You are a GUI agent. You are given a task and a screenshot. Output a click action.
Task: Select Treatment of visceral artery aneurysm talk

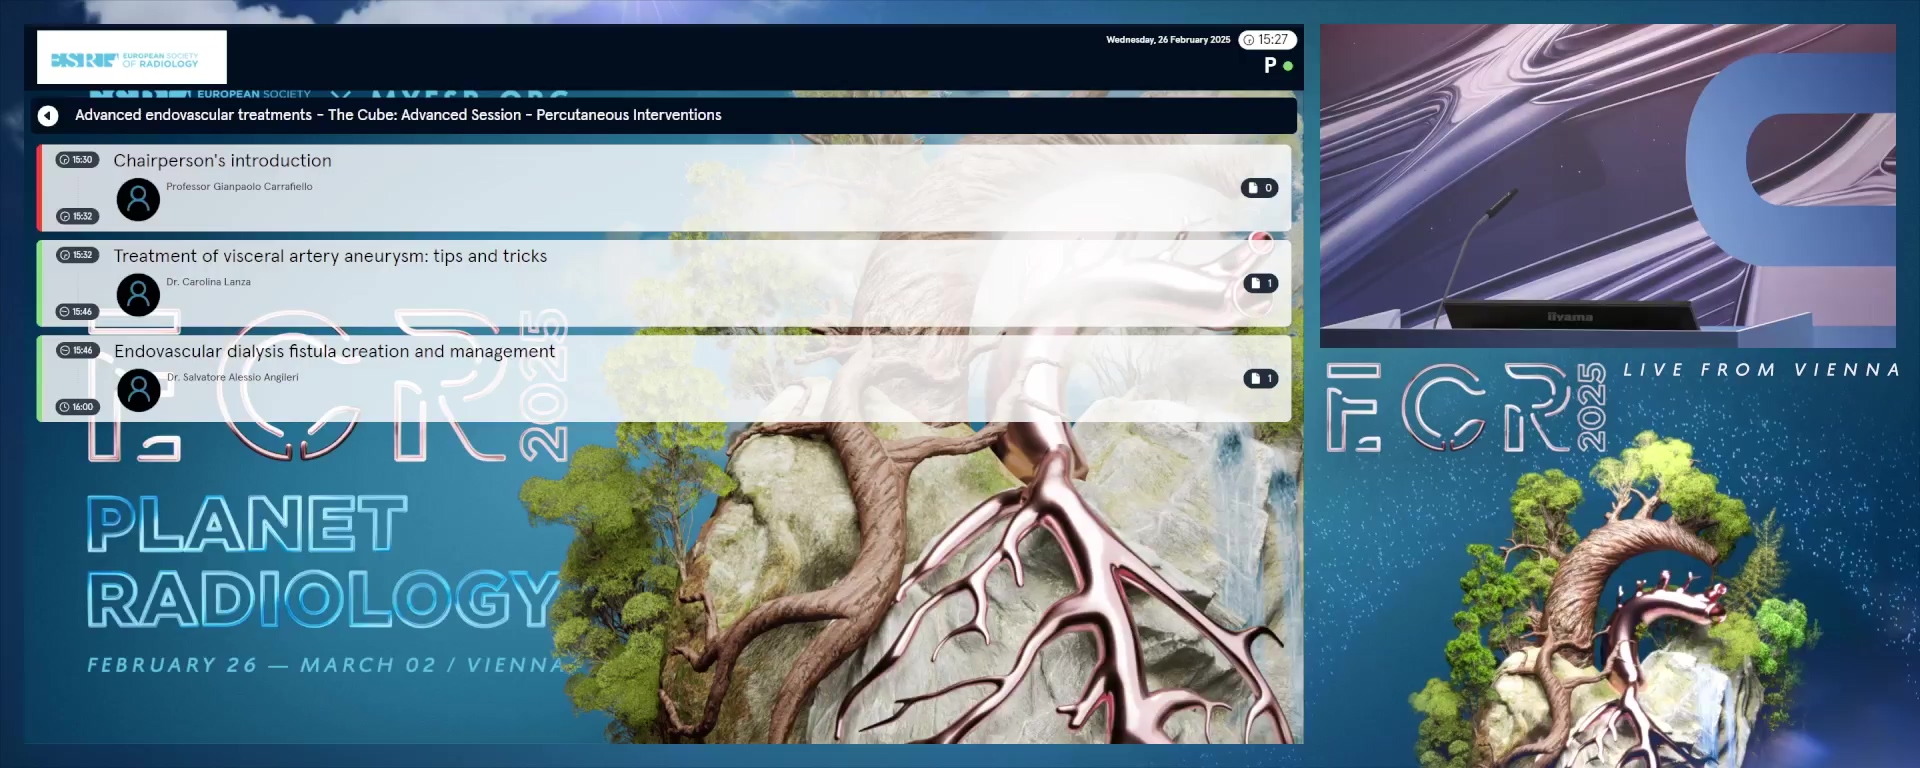pos(664,283)
